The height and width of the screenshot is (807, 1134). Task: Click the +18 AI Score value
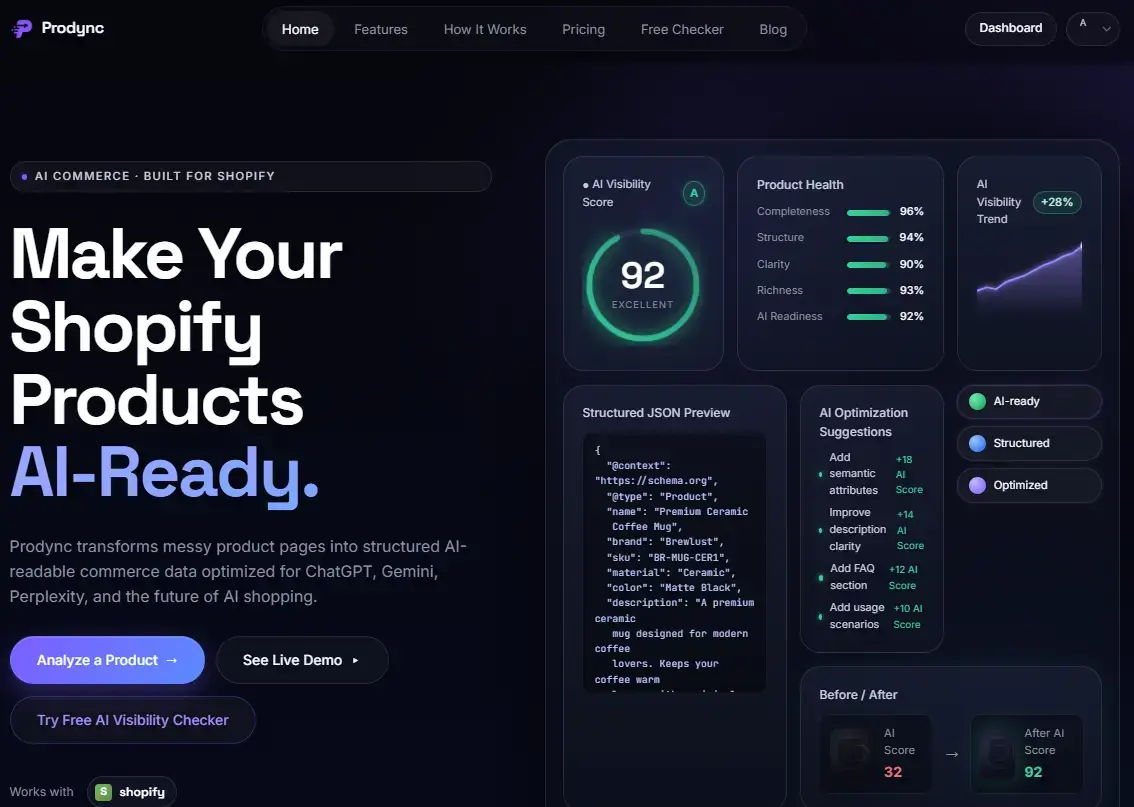click(x=908, y=474)
